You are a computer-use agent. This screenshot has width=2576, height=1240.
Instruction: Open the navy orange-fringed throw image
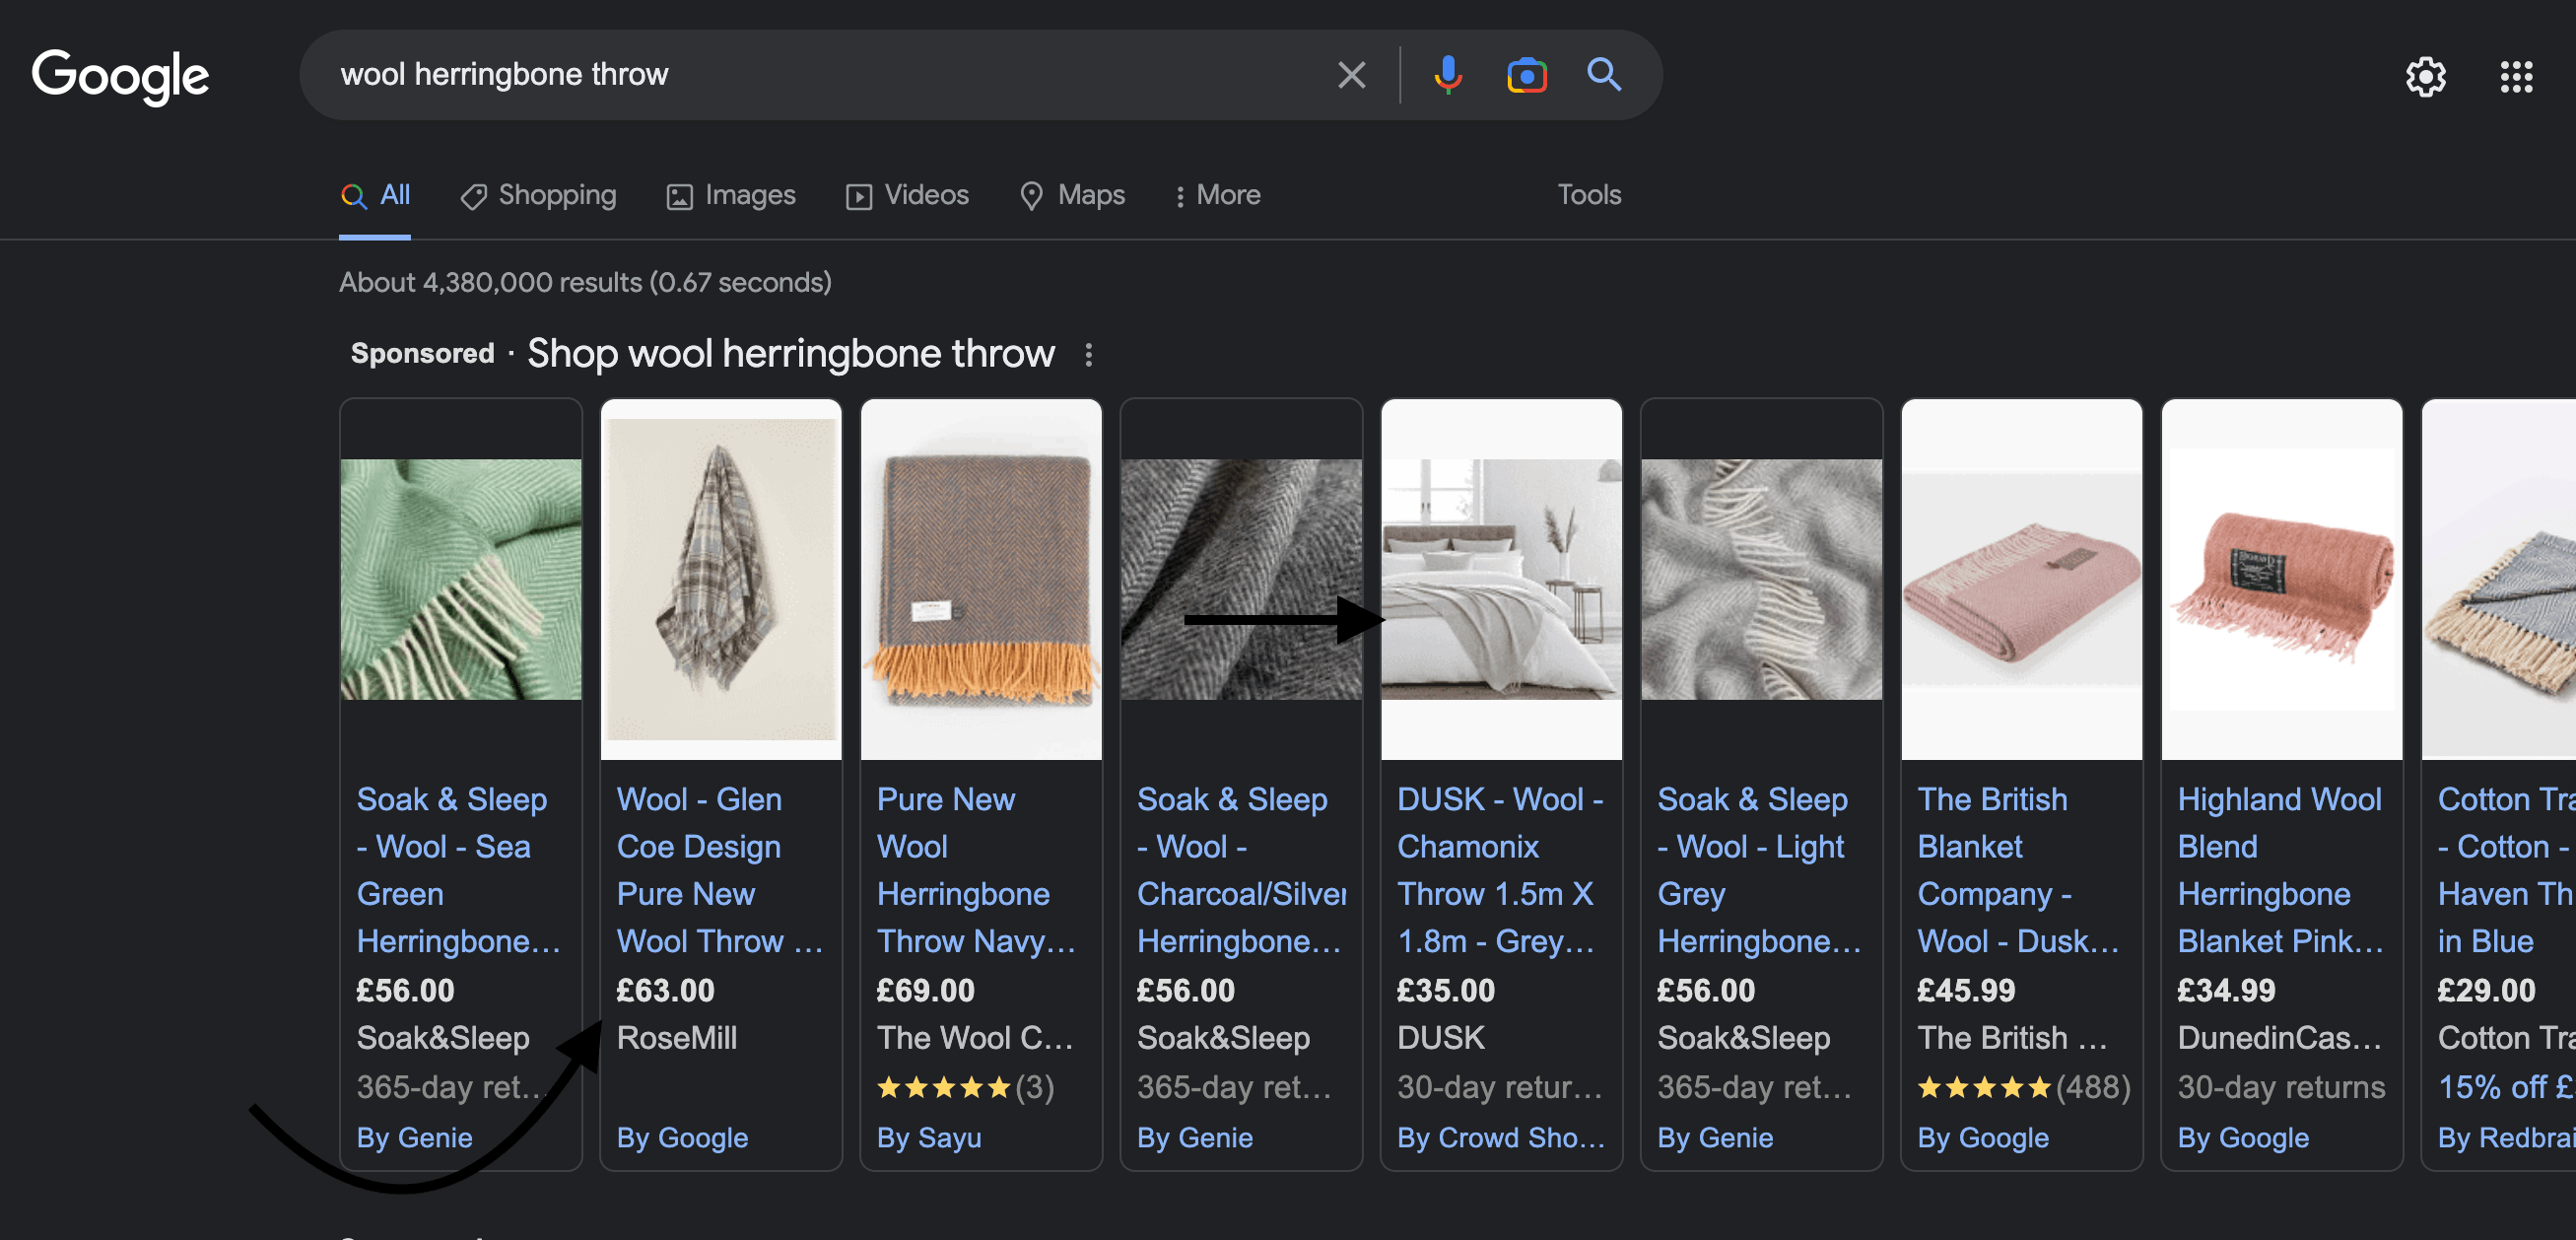pyautogui.click(x=981, y=579)
